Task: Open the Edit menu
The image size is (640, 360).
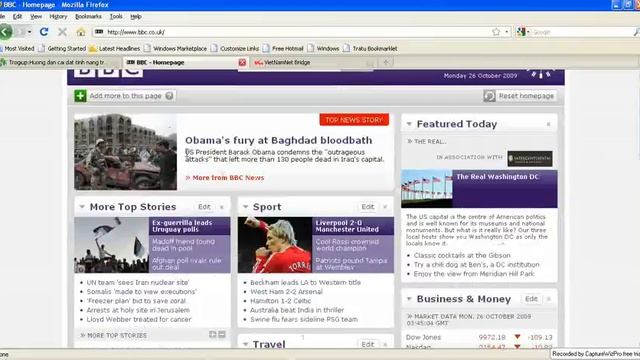Action: 18,17
